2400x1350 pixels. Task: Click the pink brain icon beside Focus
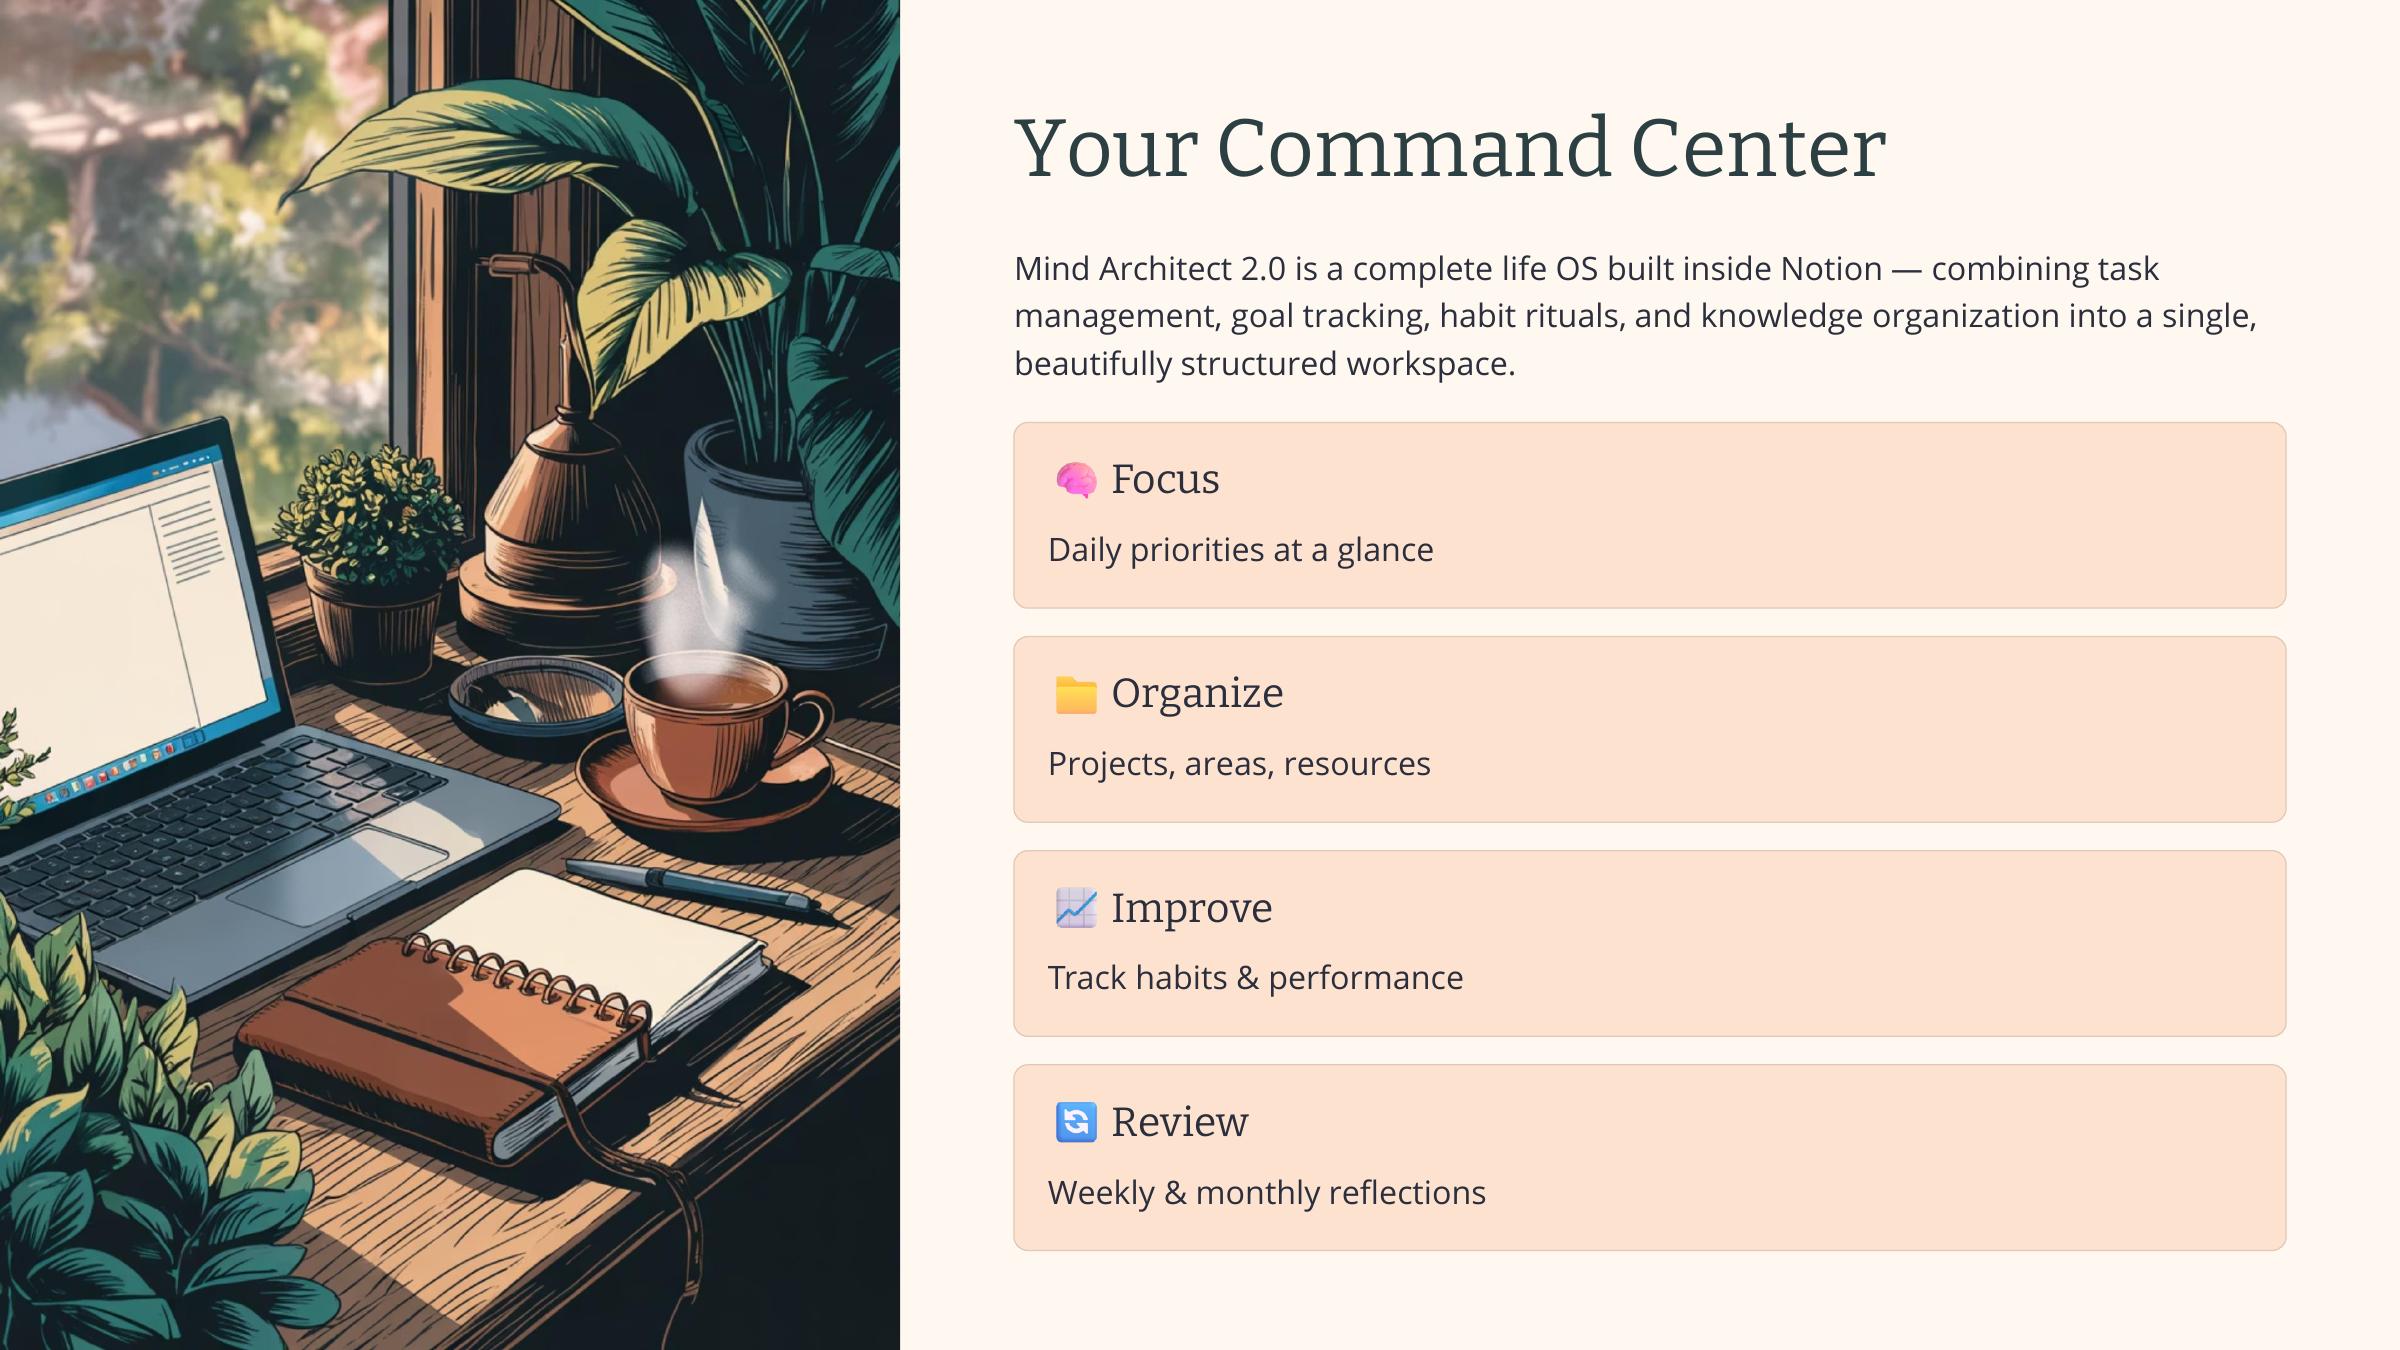point(1075,480)
